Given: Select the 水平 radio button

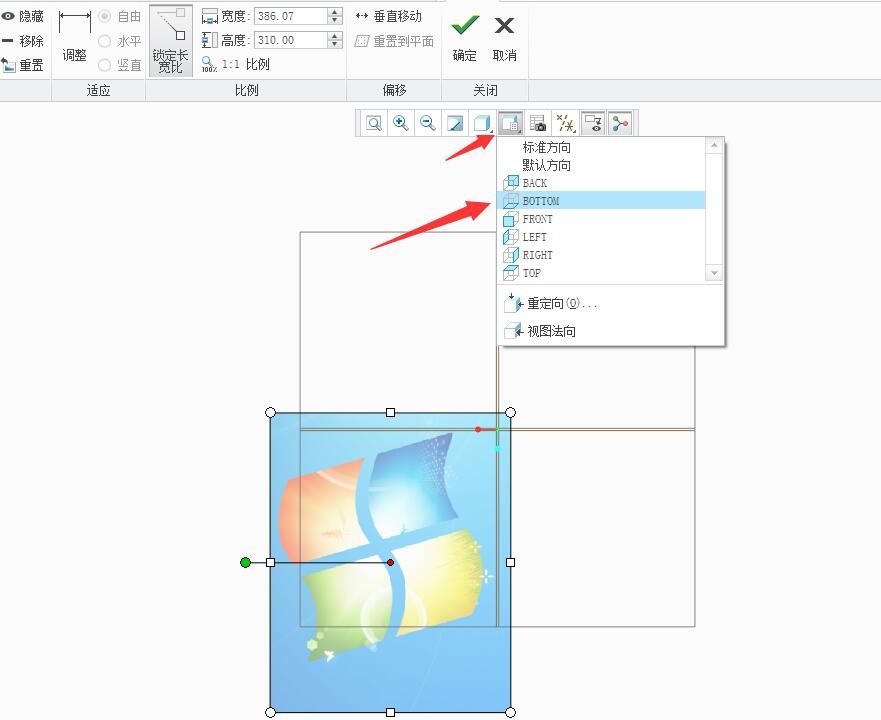Looking at the screenshot, I should point(104,40).
